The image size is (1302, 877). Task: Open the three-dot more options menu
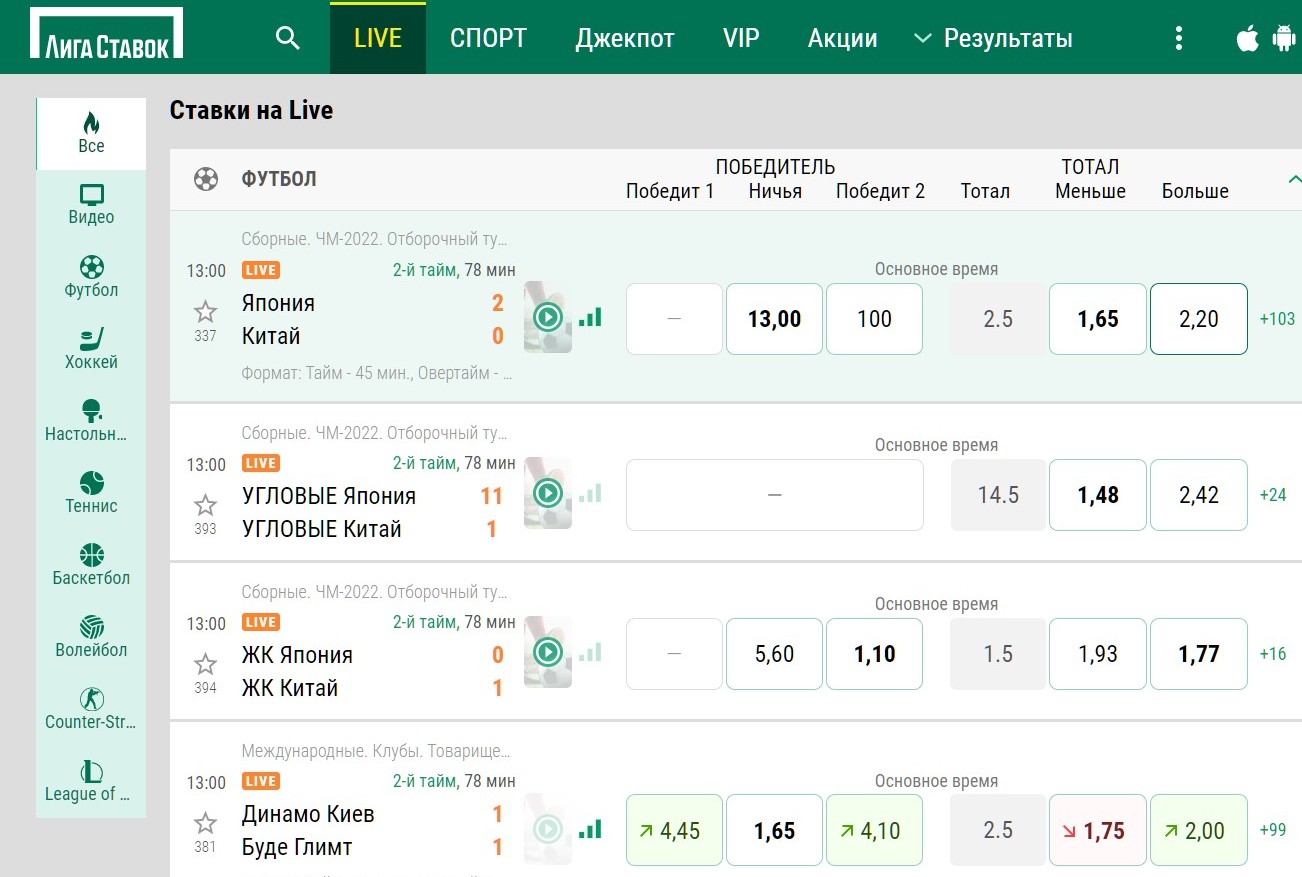point(1179,38)
